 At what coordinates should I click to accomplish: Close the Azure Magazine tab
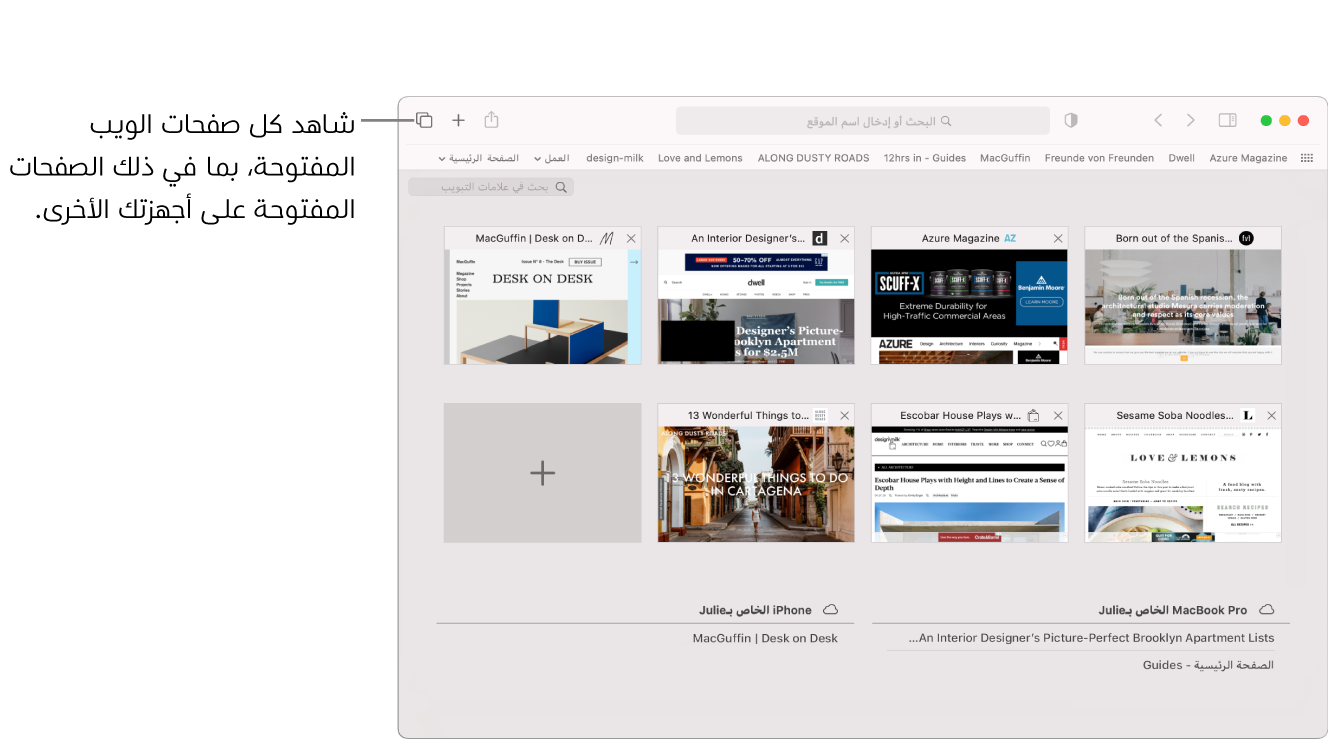click(x=1058, y=239)
